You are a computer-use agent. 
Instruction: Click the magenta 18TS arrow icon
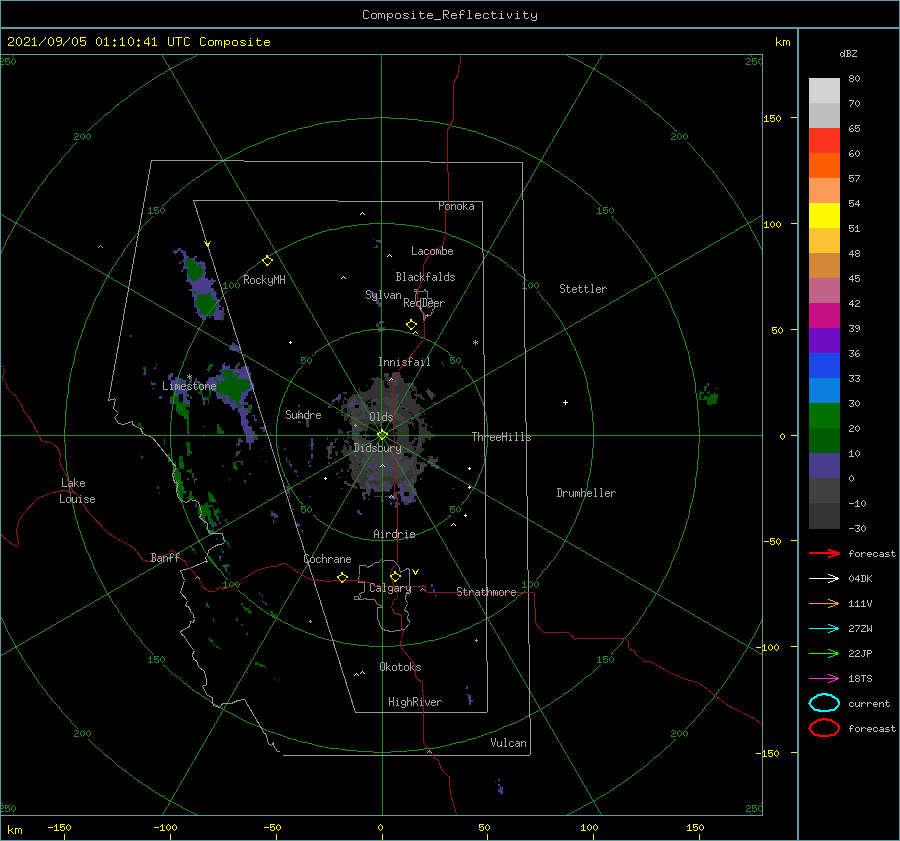[824, 679]
